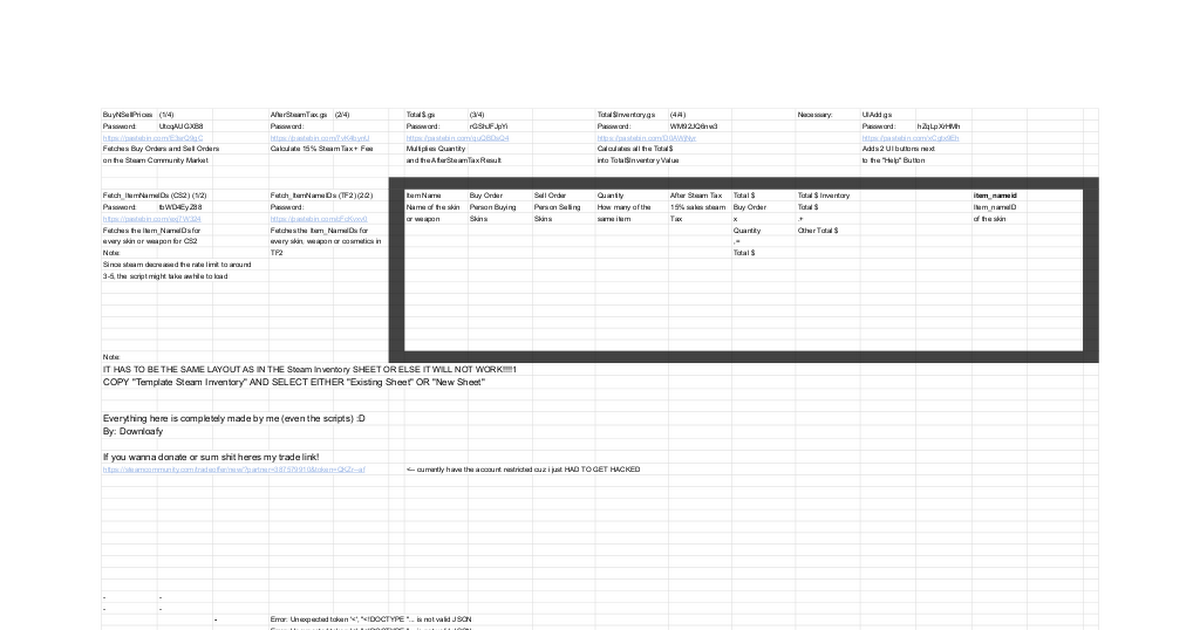Select the 'Item Name' header cell
The width and height of the screenshot is (1200, 630).
424,195
